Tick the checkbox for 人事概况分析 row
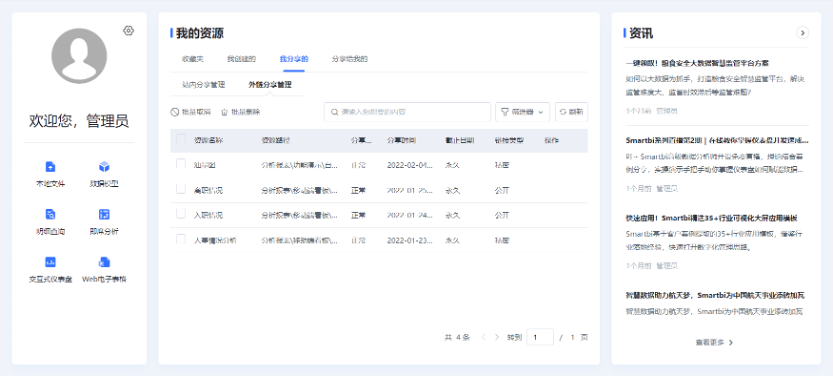This screenshot has height=376, width=834. (181, 239)
